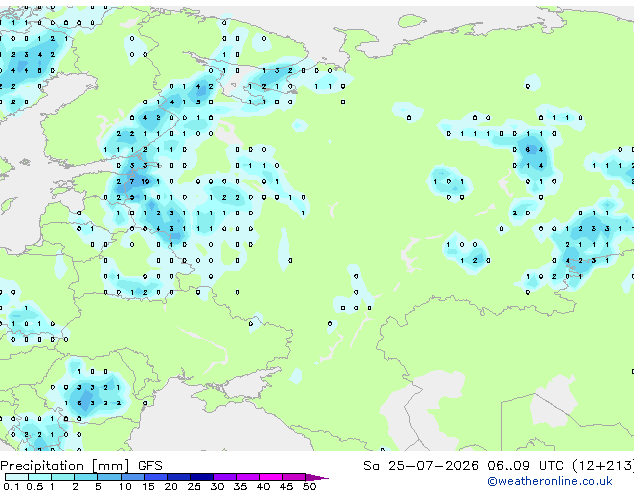Click the '25' legend scale label

(x=194, y=486)
